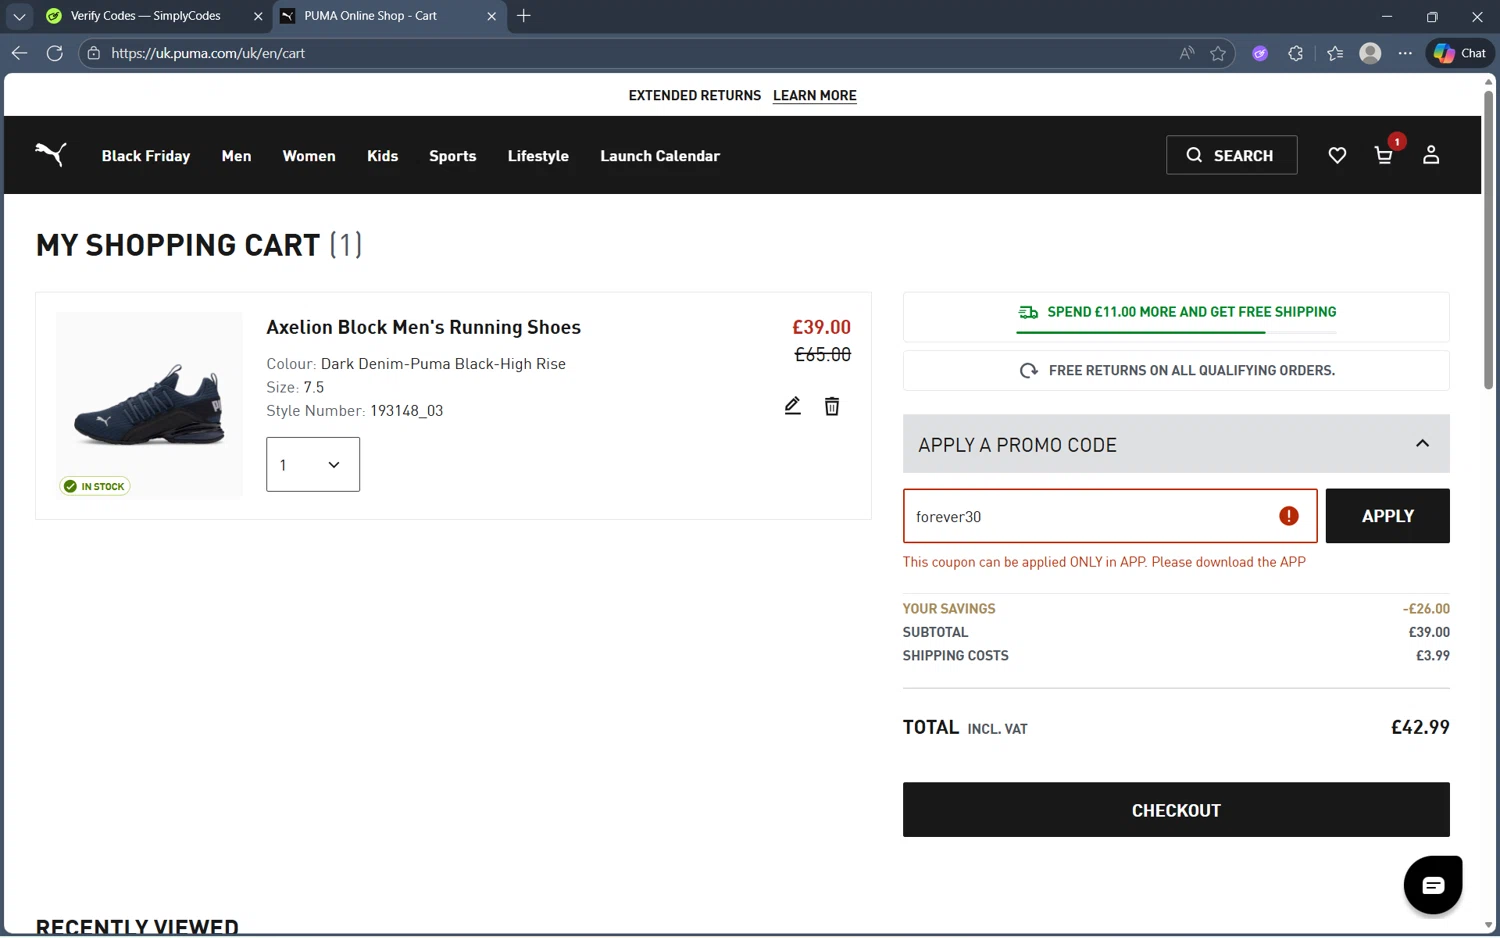1500x938 pixels.
Task: Switch to the Verify Codes SimplyCodes tab
Action: coord(146,16)
